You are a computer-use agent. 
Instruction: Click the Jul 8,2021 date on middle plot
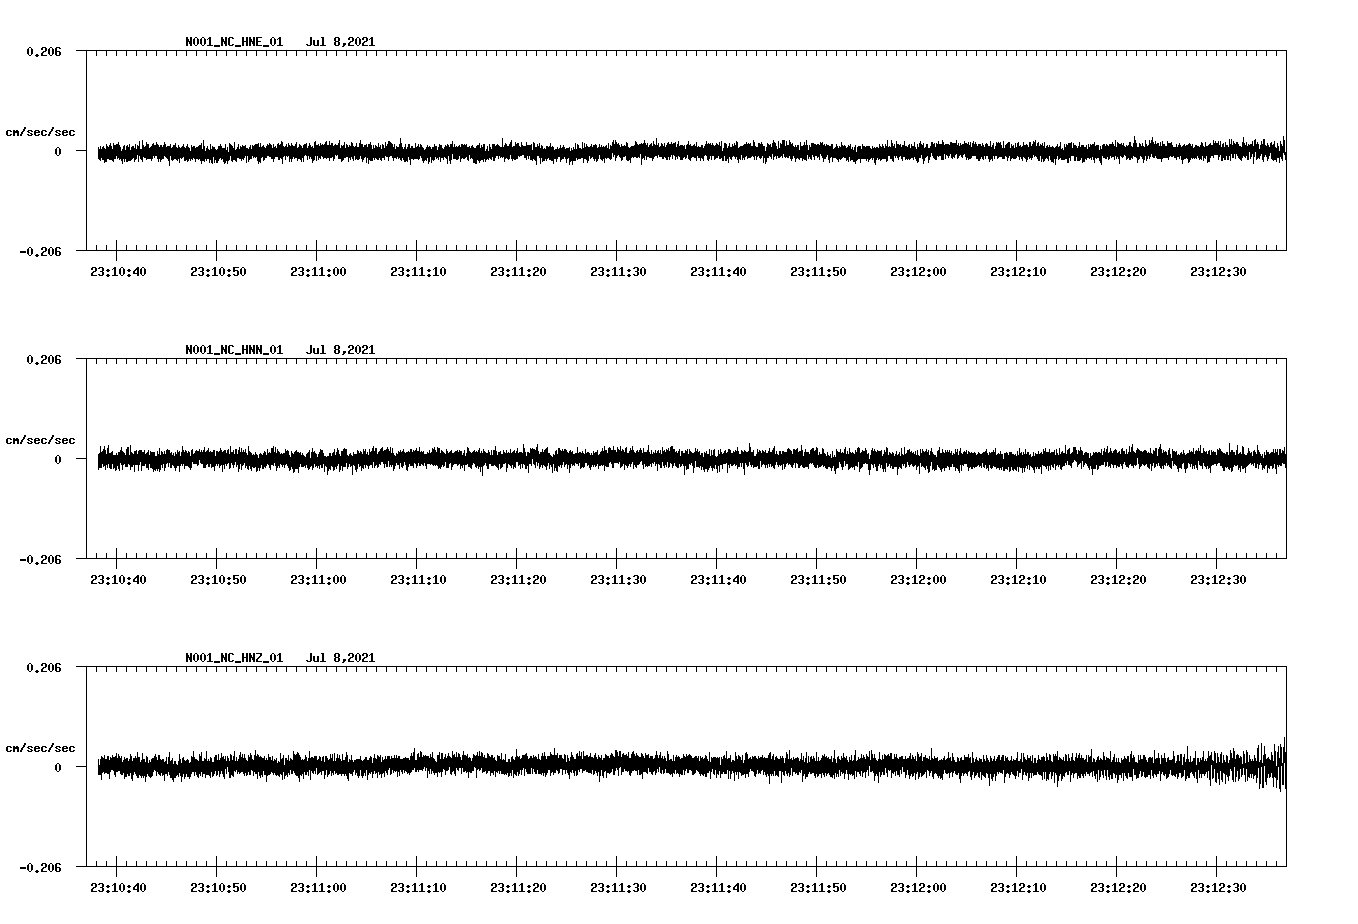(341, 349)
